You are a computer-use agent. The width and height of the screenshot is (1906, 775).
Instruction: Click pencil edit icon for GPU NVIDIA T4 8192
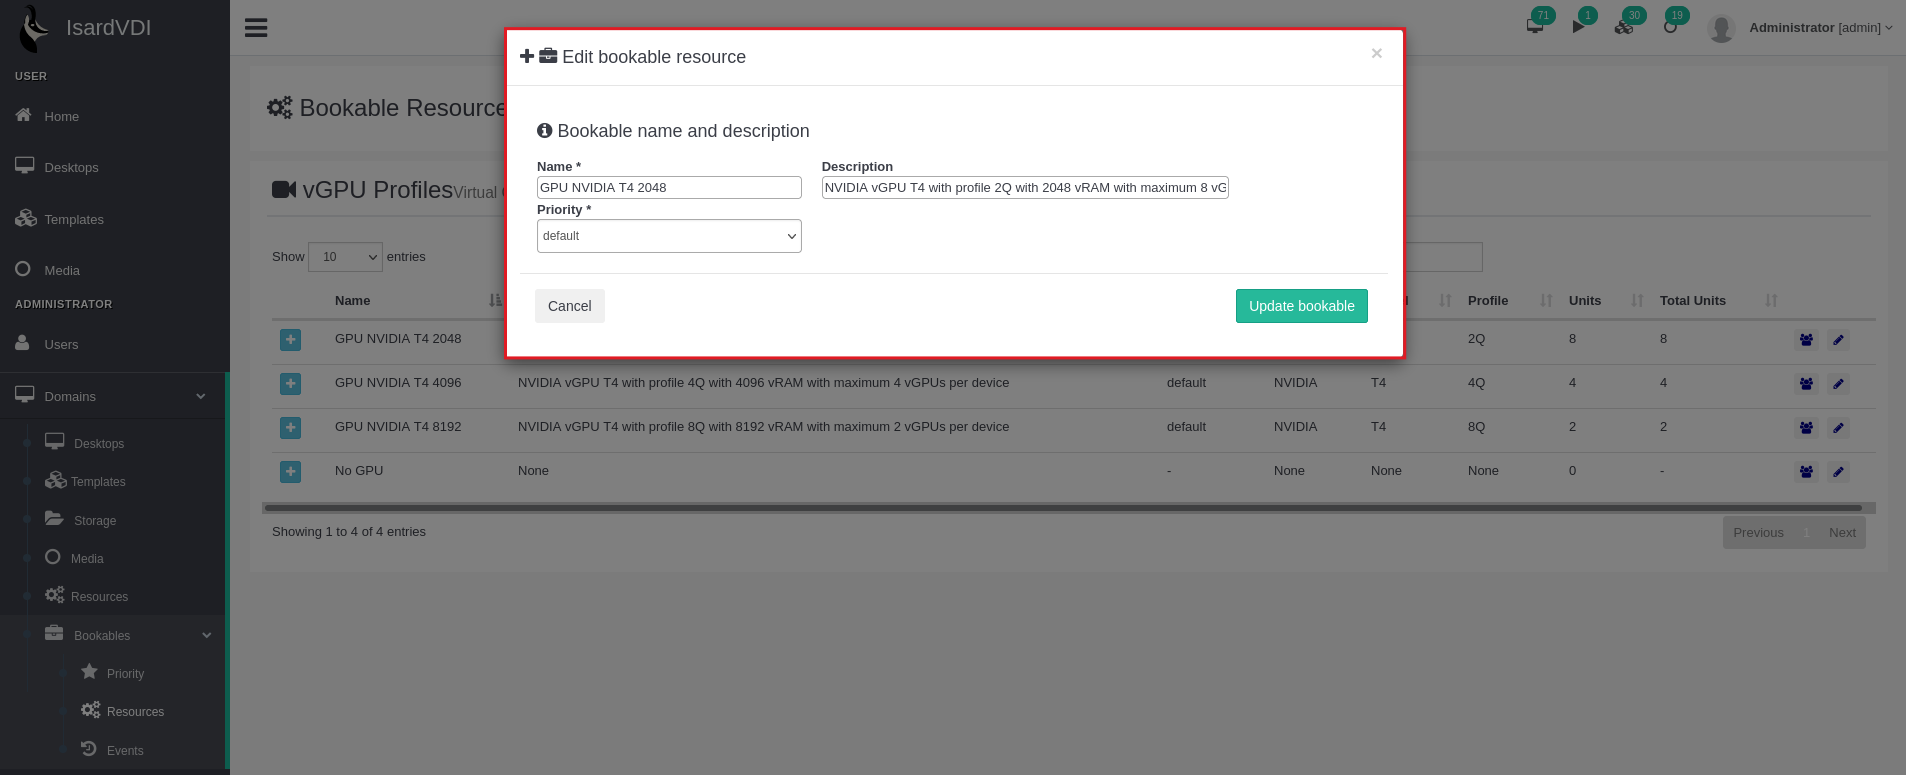click(1838, 428)
